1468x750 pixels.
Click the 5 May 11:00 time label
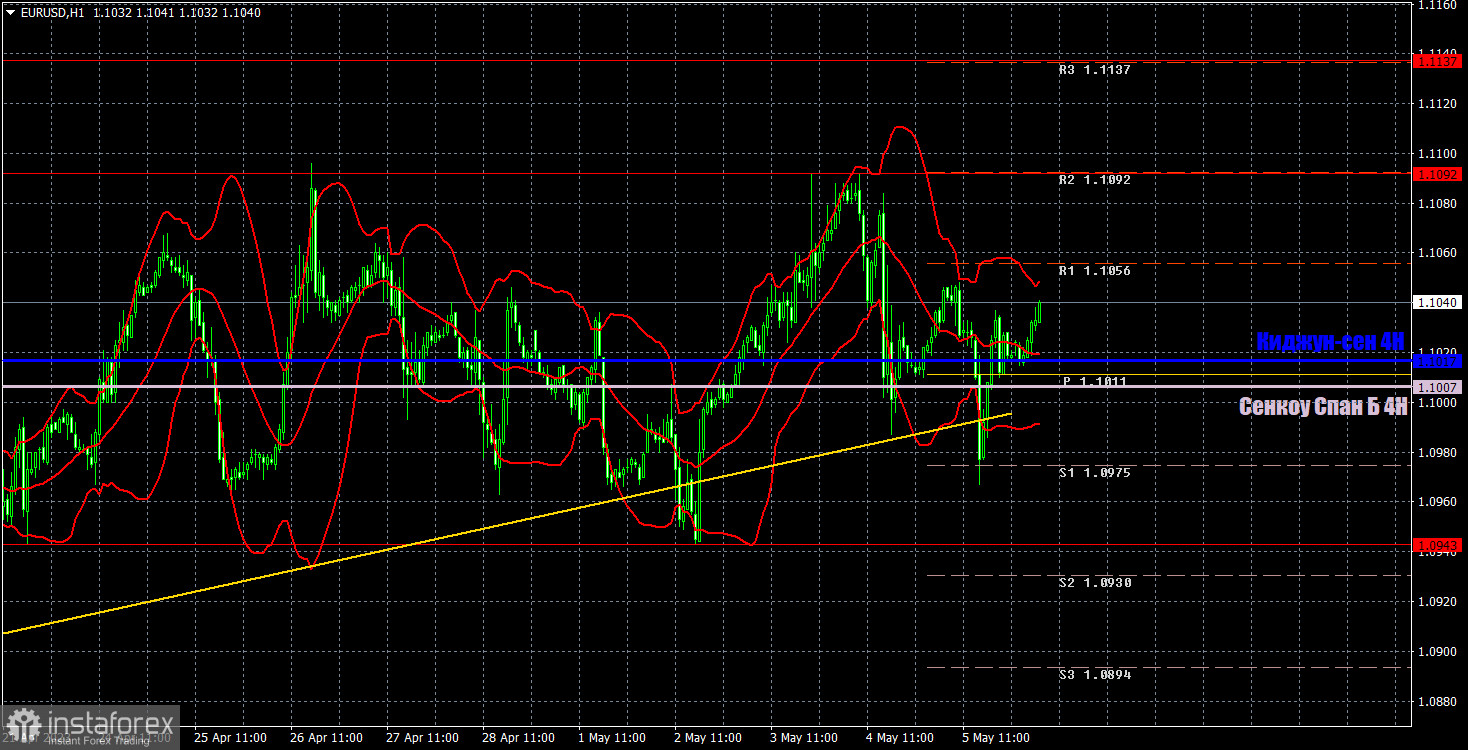998,738
